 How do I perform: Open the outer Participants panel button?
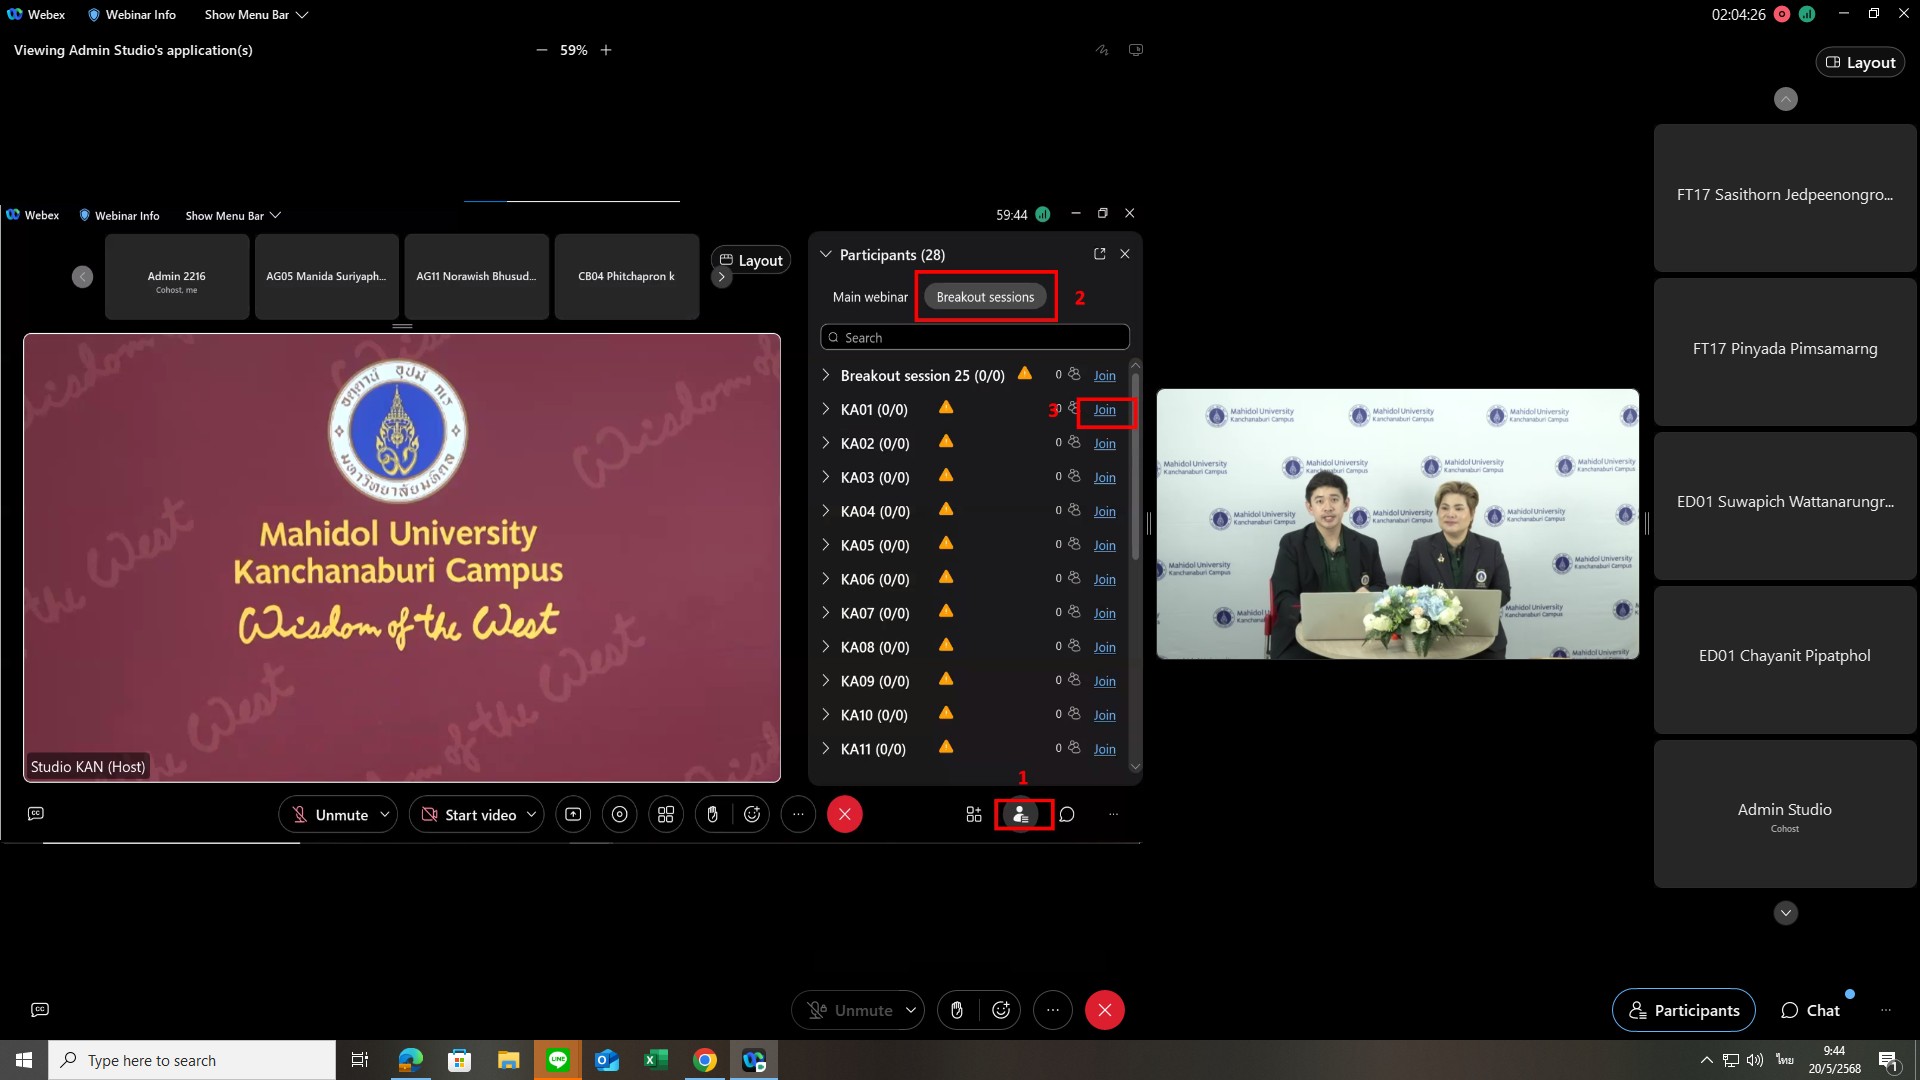click(1684, 1010)
